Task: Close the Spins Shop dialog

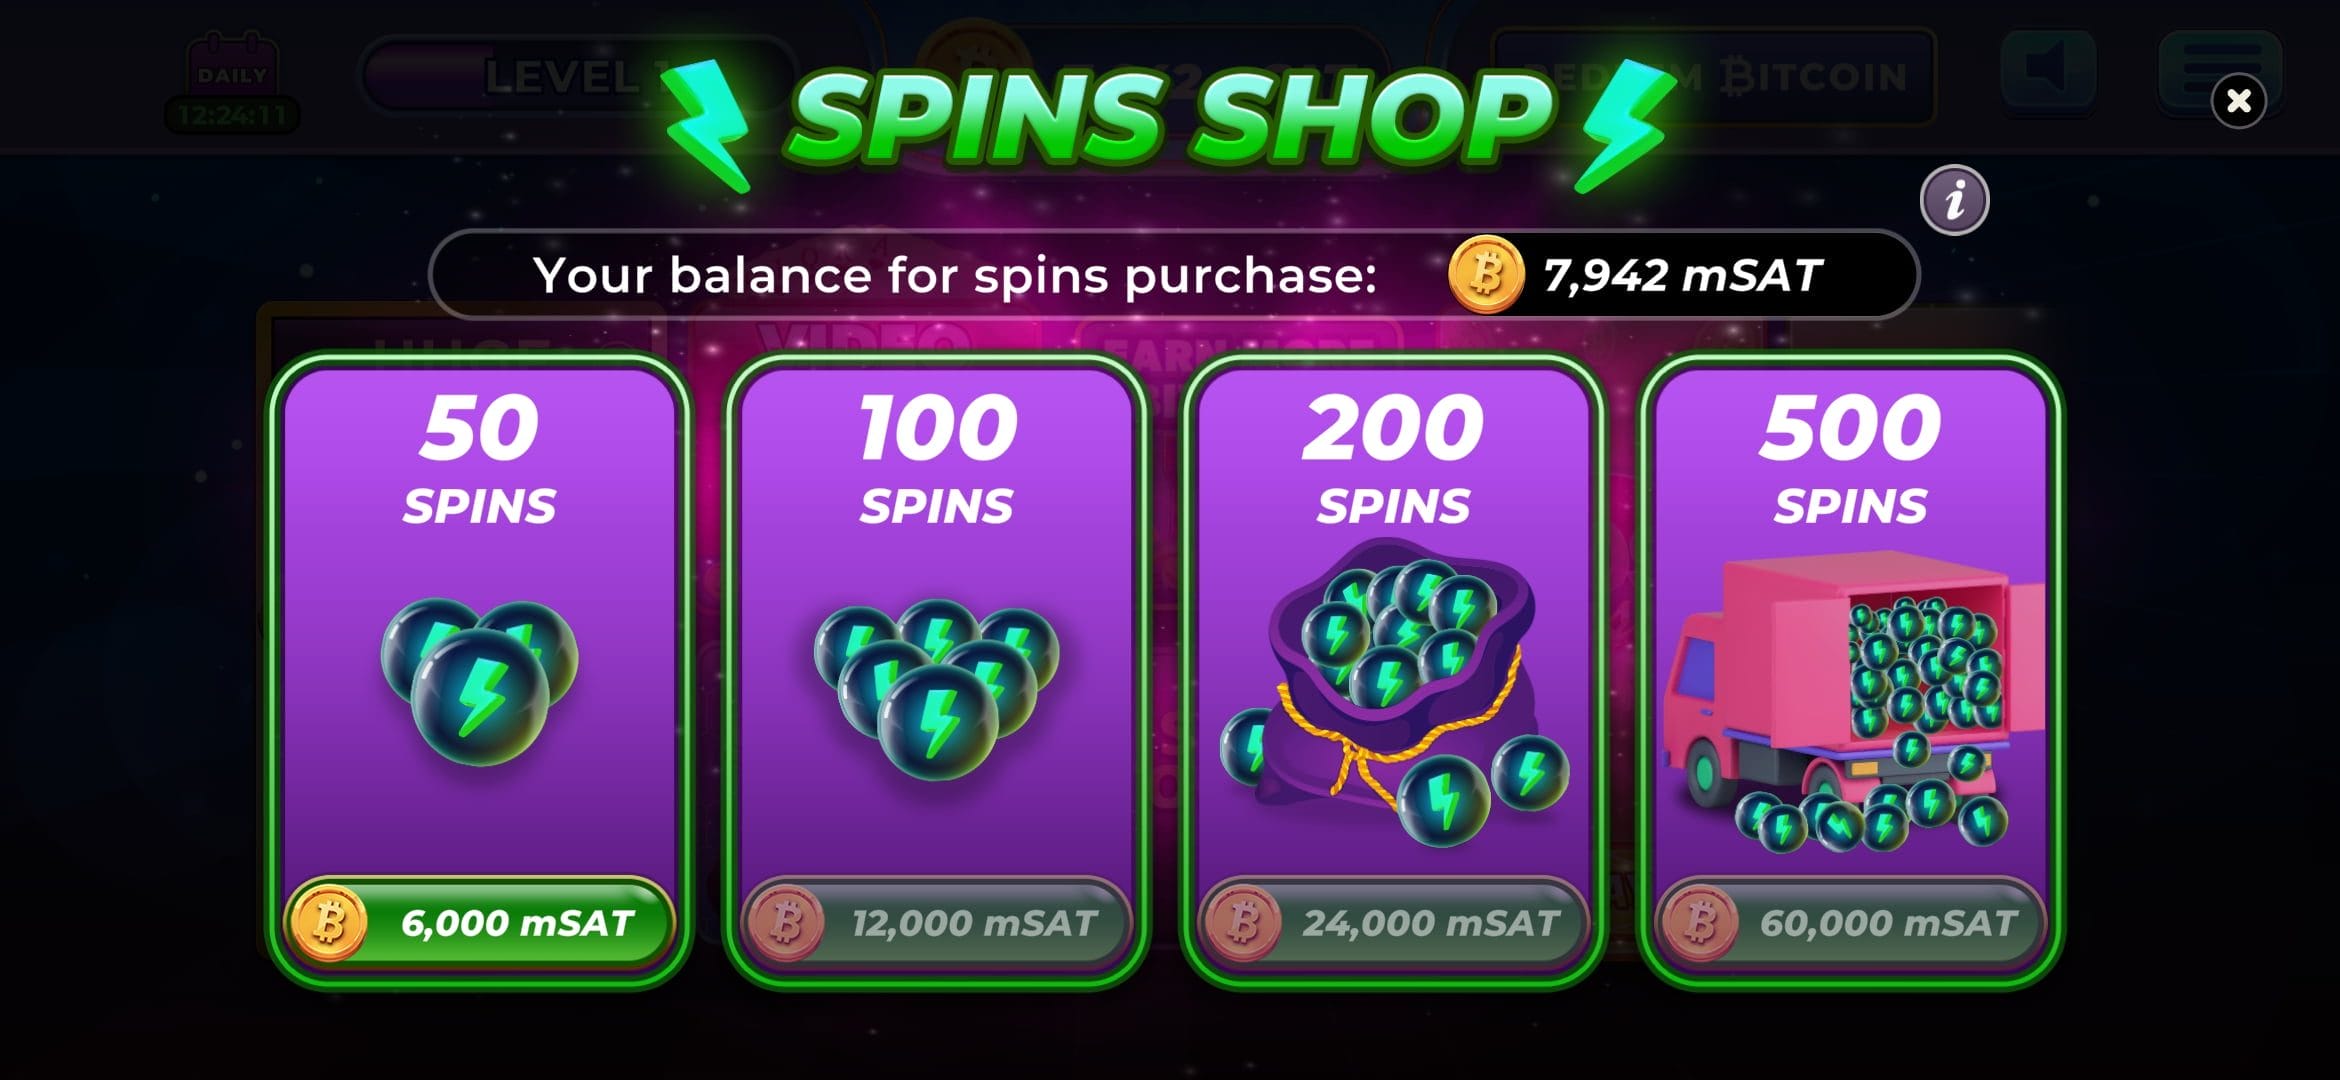Action: pos(2238,100)
